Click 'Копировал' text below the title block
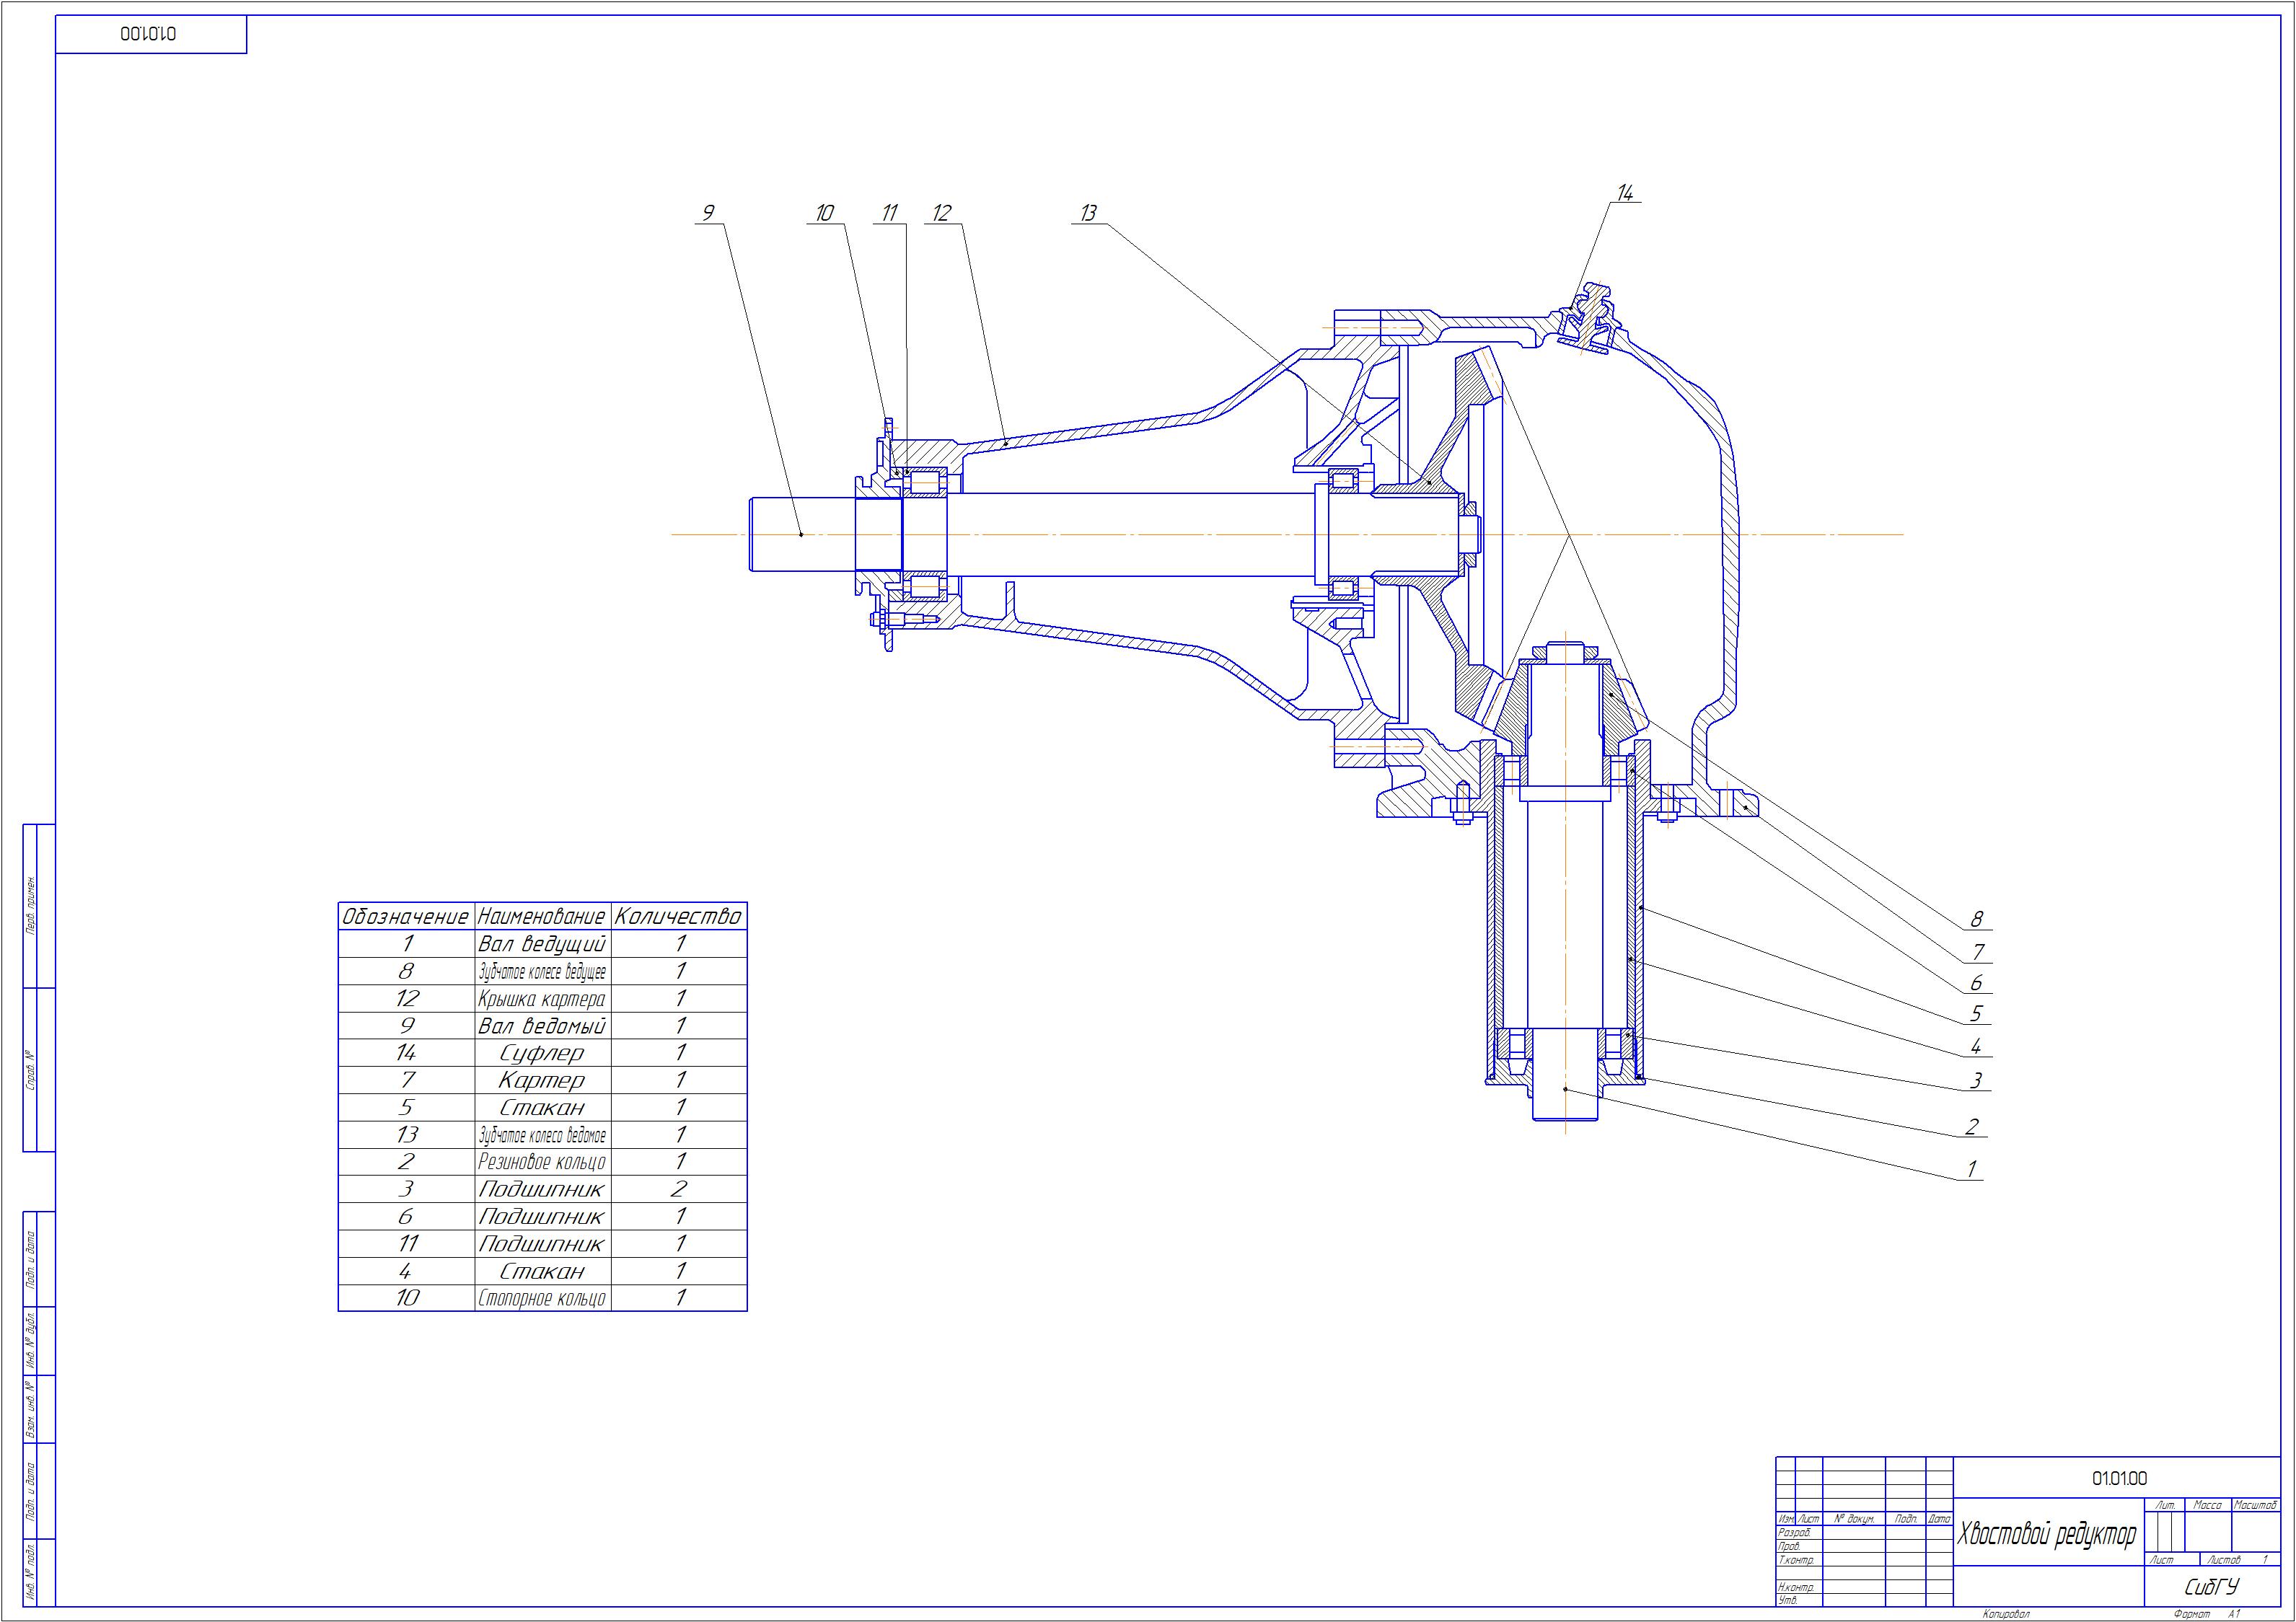 tap(2006, 1614)
